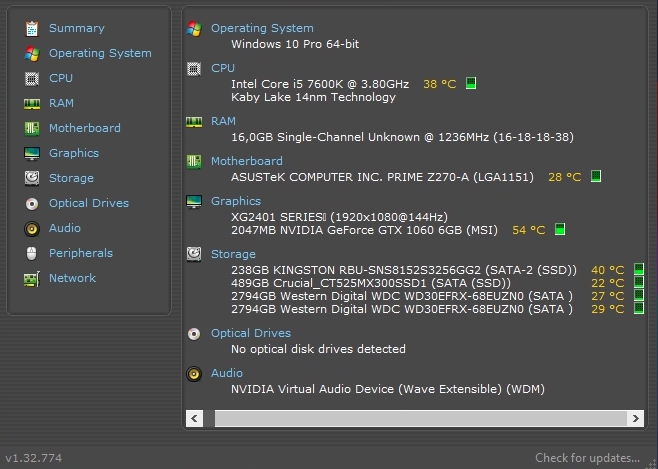Click the Operating System heading link in main panel
658x469 pixels.
tap(262, 28)
